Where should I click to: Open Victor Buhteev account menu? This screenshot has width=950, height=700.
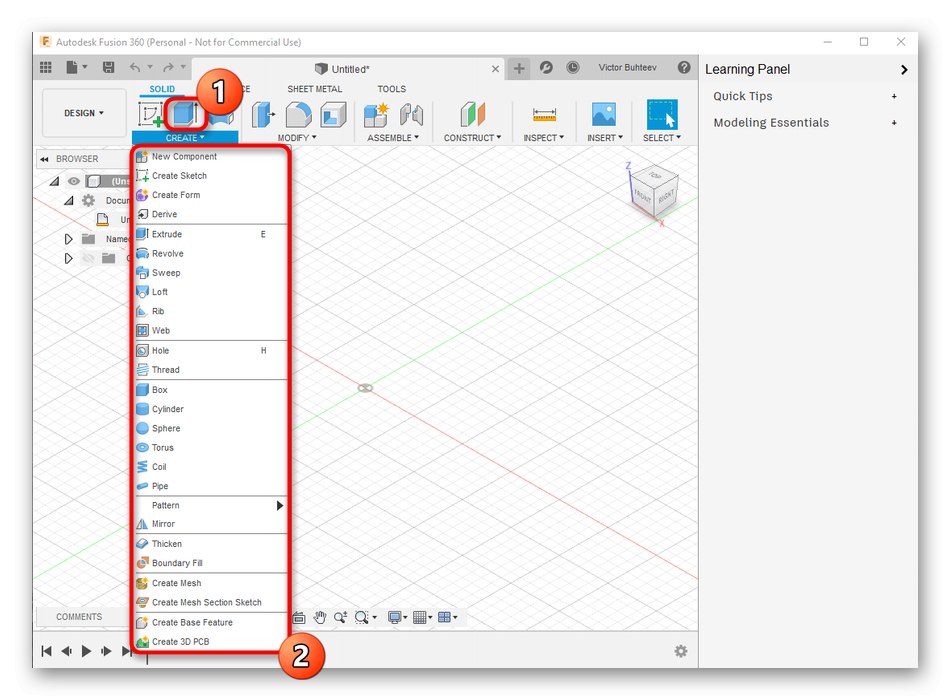click(x=627, y=67)
